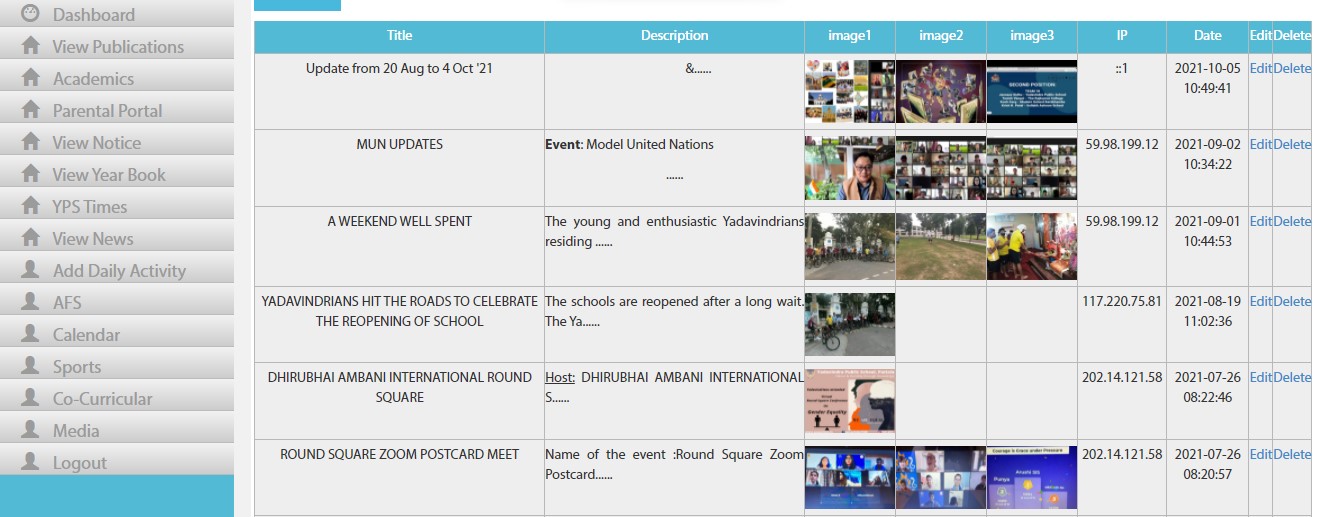The height and width of the screenshot is (517, 1330).
Task: Click the Date column header
Action: click(x=1207, y=35)
